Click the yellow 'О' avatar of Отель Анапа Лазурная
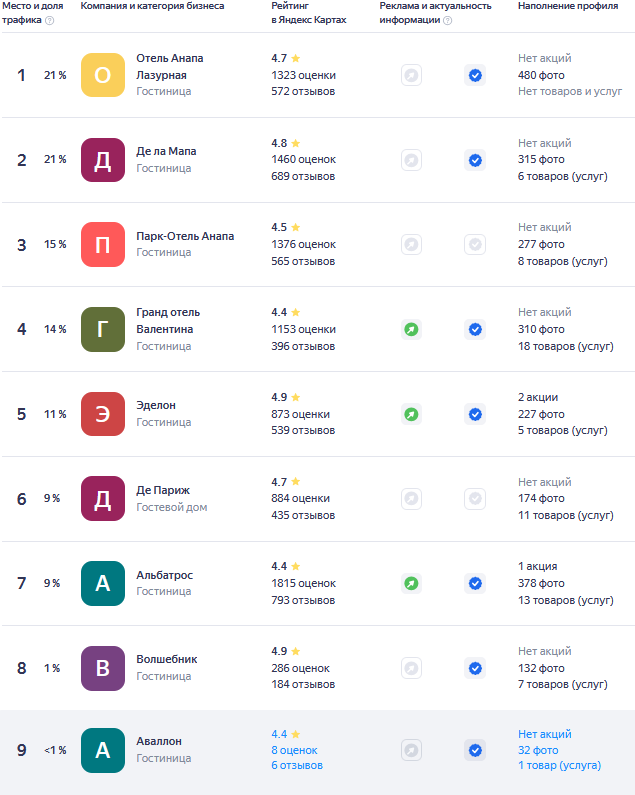635x795 pixels. [103, 75]
